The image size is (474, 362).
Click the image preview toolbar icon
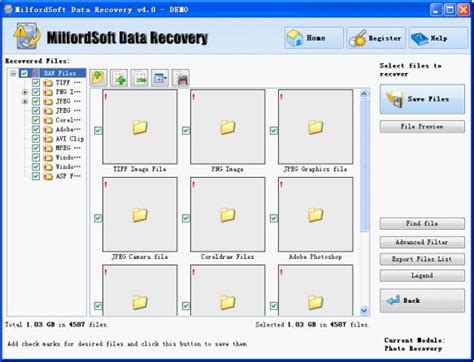coord(139,78)
